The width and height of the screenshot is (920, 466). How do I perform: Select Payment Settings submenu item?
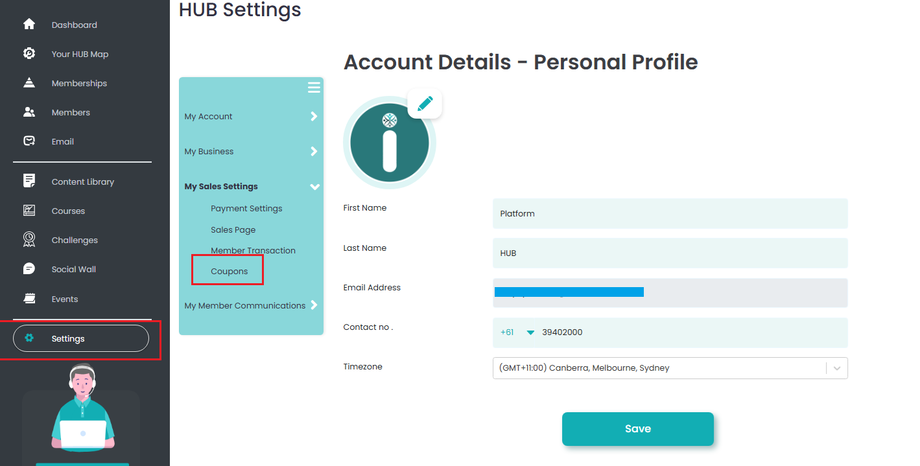coord(246,209)
